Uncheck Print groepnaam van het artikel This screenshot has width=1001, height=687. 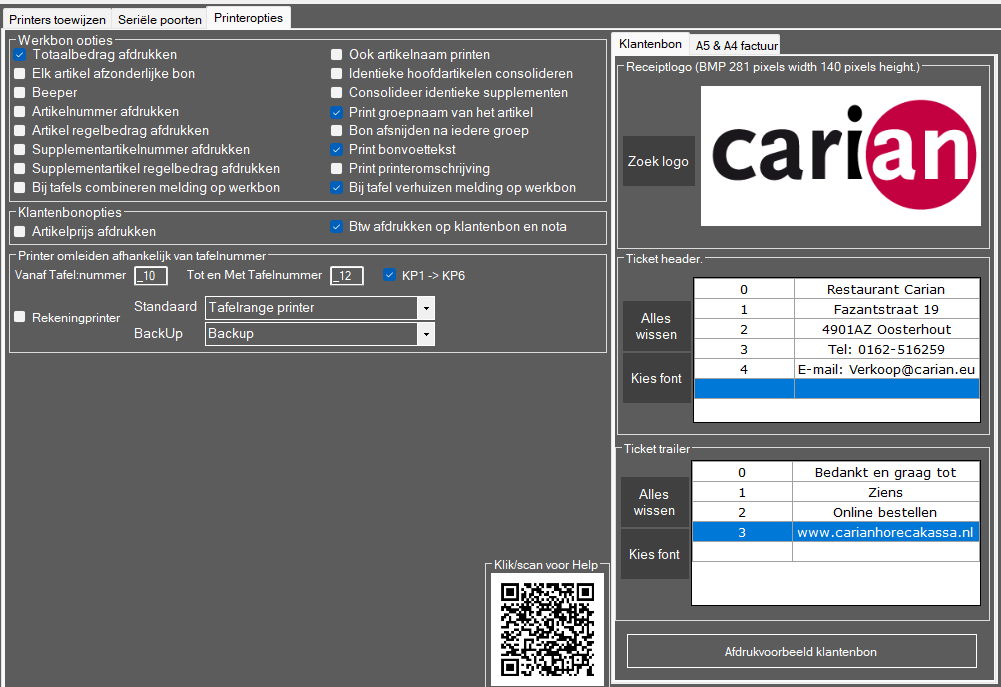[x=336, y=112]
